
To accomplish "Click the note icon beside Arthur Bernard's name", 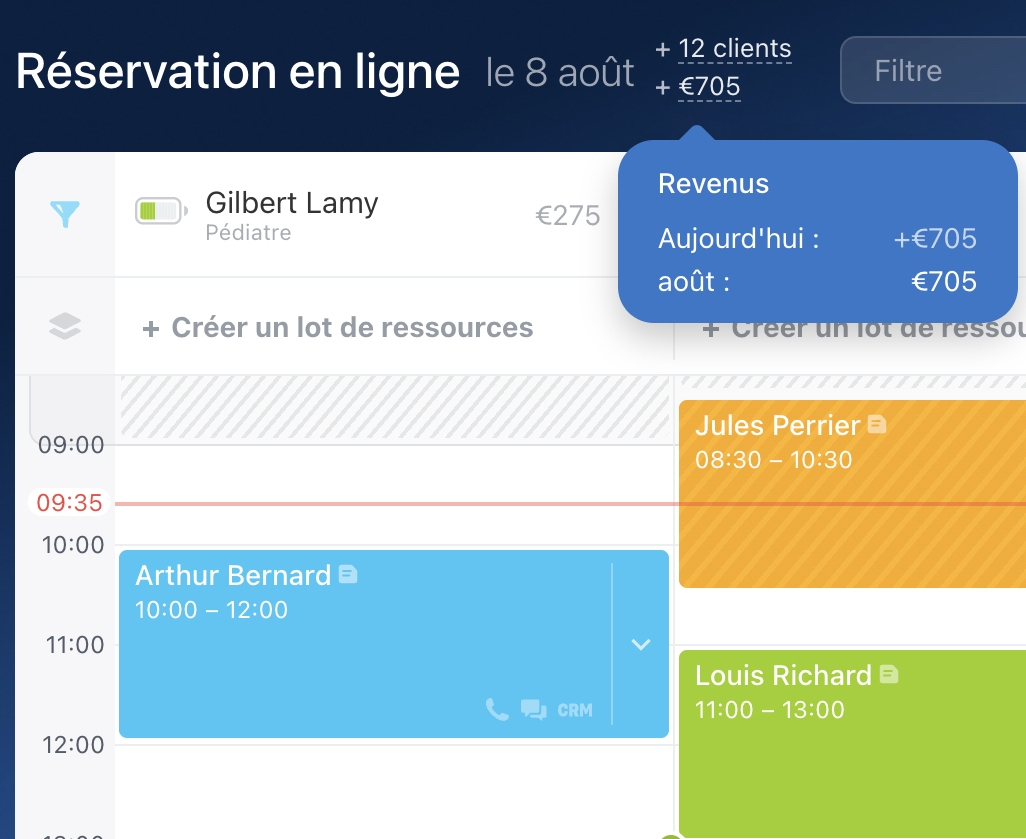I will click(348, 574).
